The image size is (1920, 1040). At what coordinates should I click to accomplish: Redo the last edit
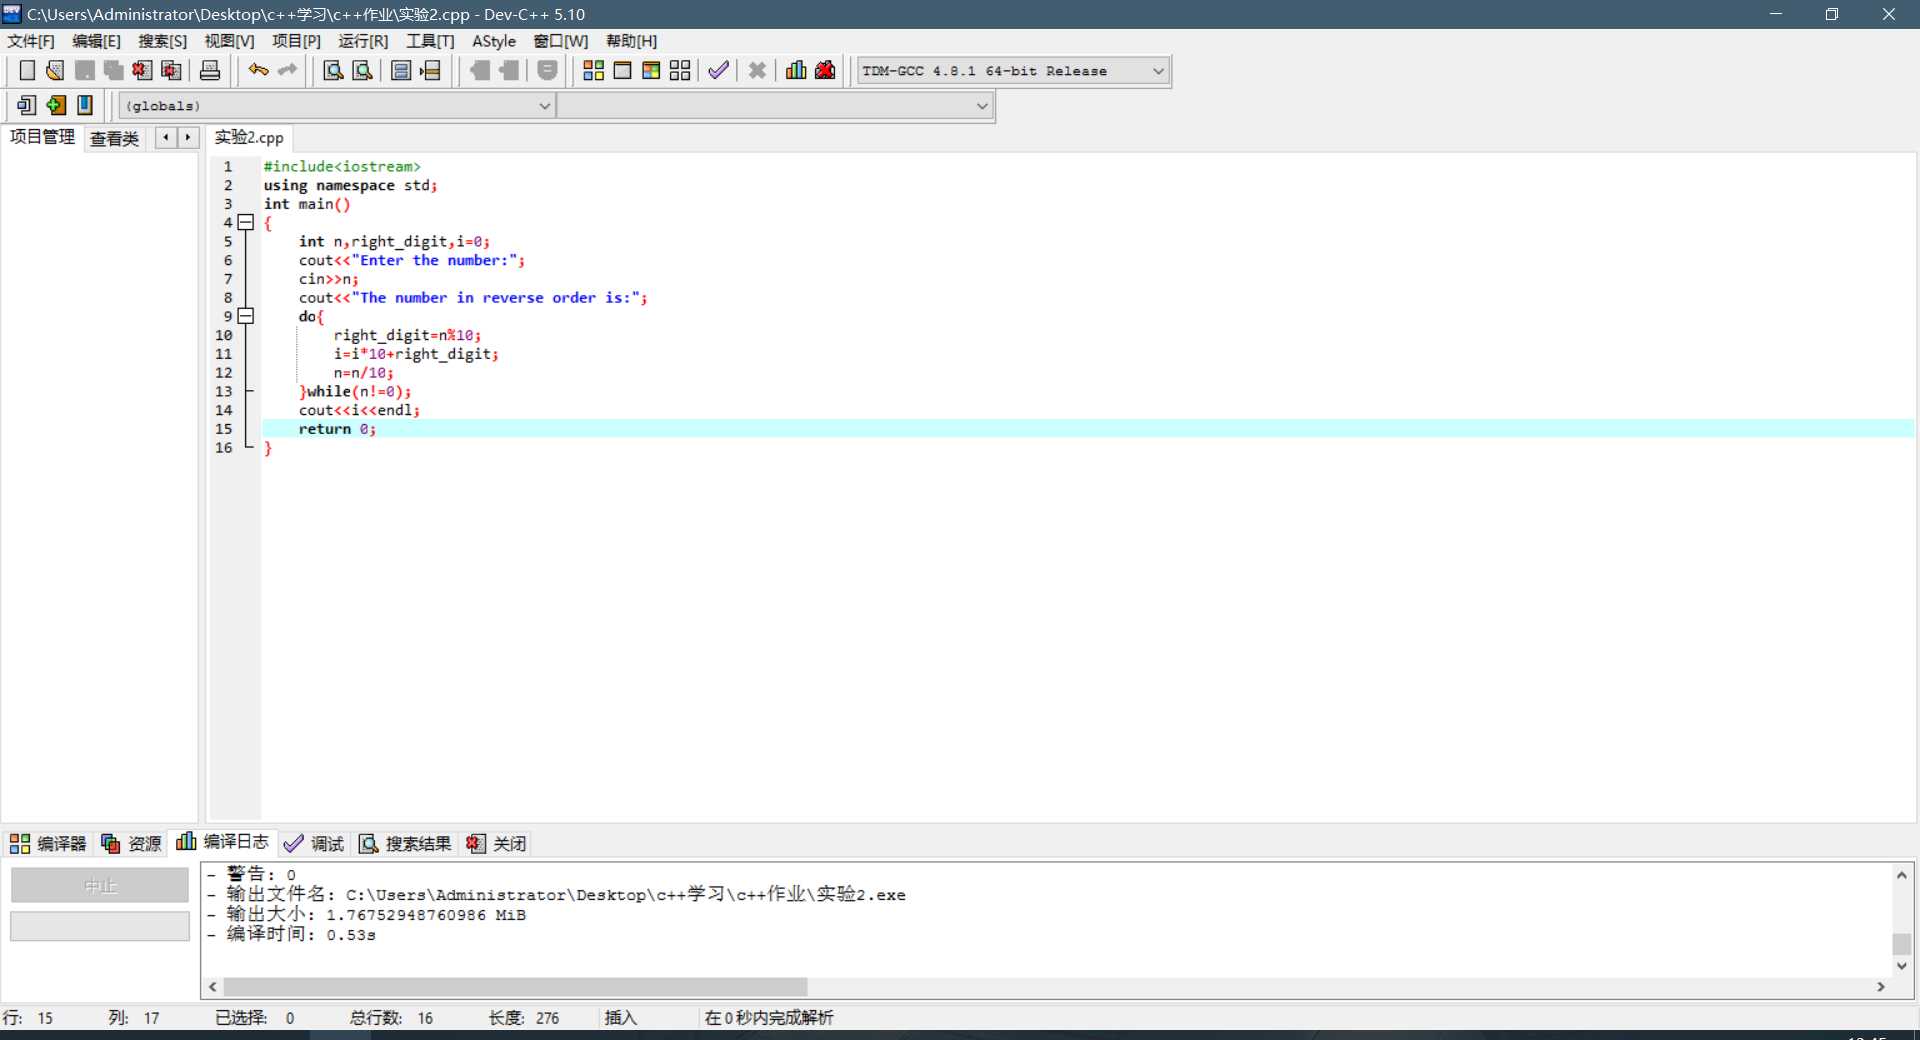tap(288, 70)
